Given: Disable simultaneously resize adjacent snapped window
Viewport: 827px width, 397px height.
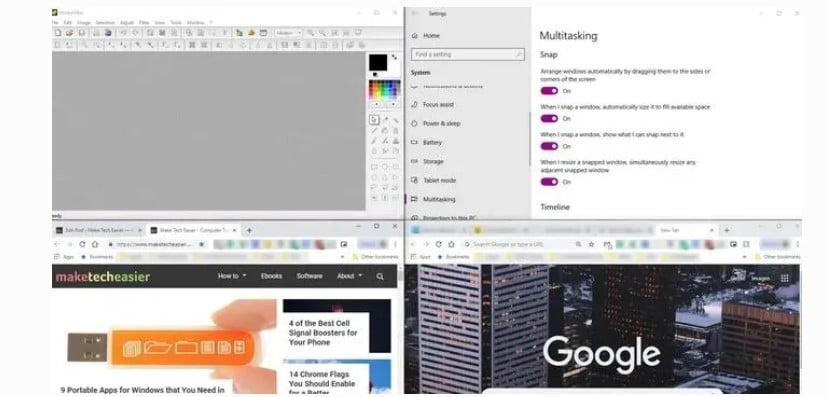Looking at the screenshot, I should [x=549, y=182].
